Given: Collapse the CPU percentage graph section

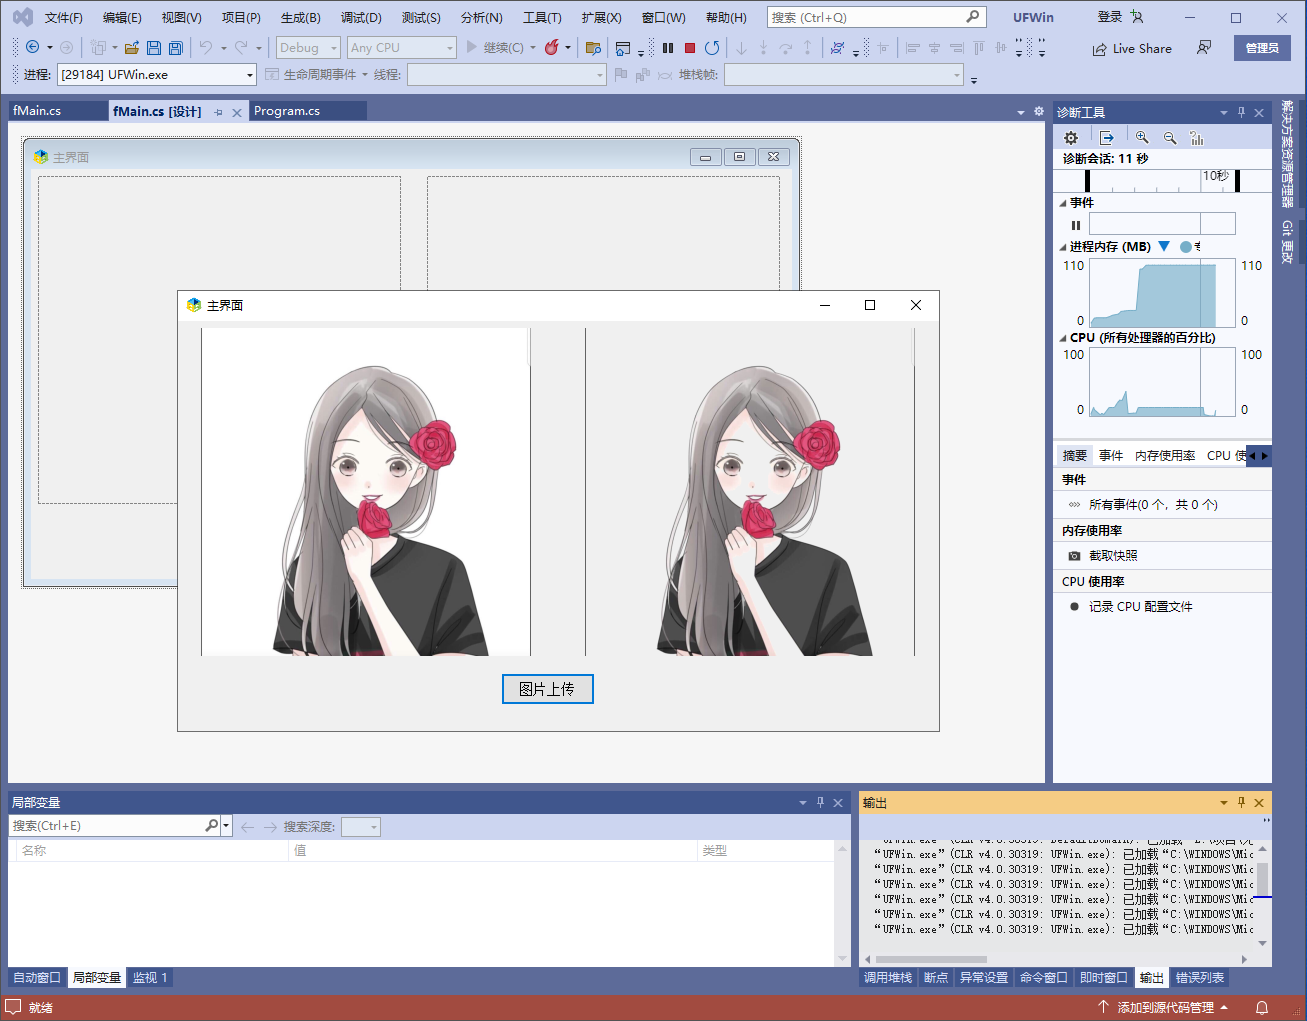Looking at the screenshot, I should (1063, 338).
